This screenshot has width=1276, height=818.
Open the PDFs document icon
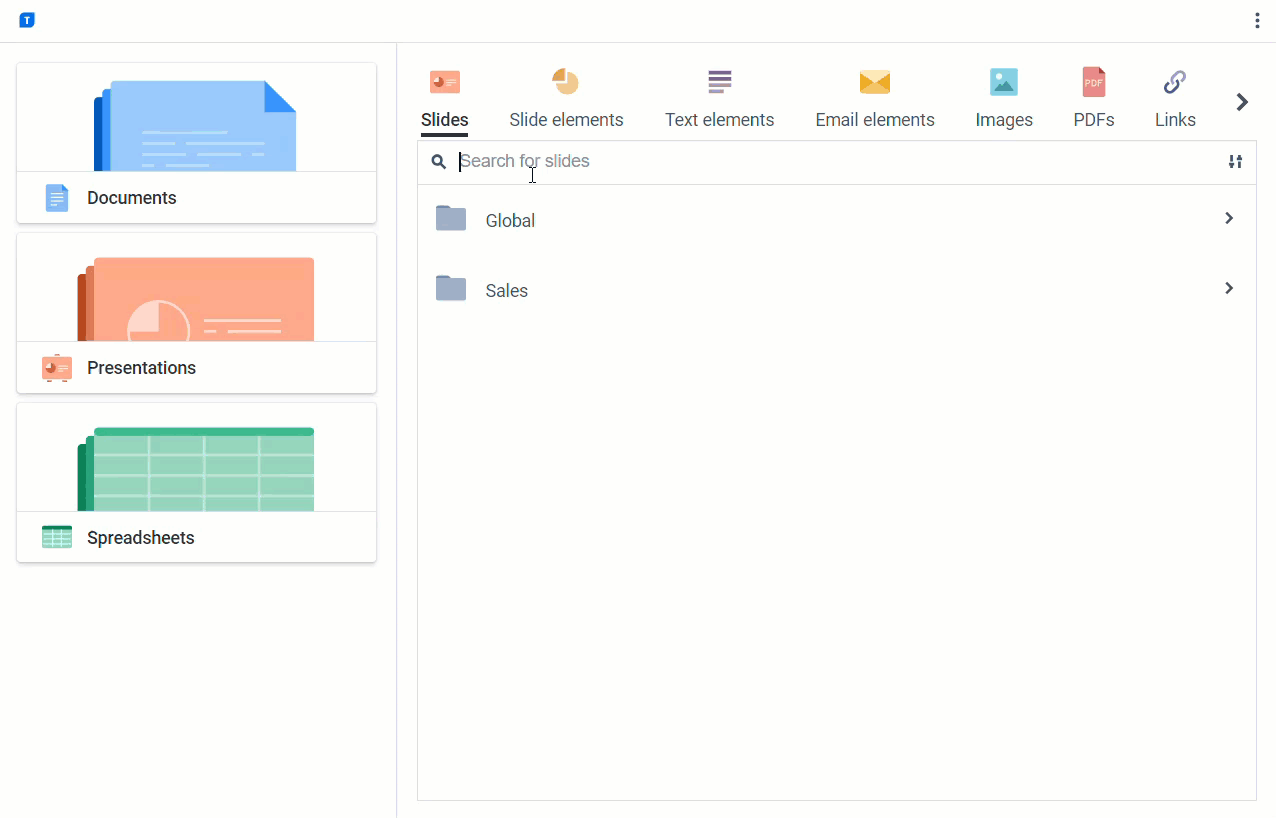coord(1093,82)
